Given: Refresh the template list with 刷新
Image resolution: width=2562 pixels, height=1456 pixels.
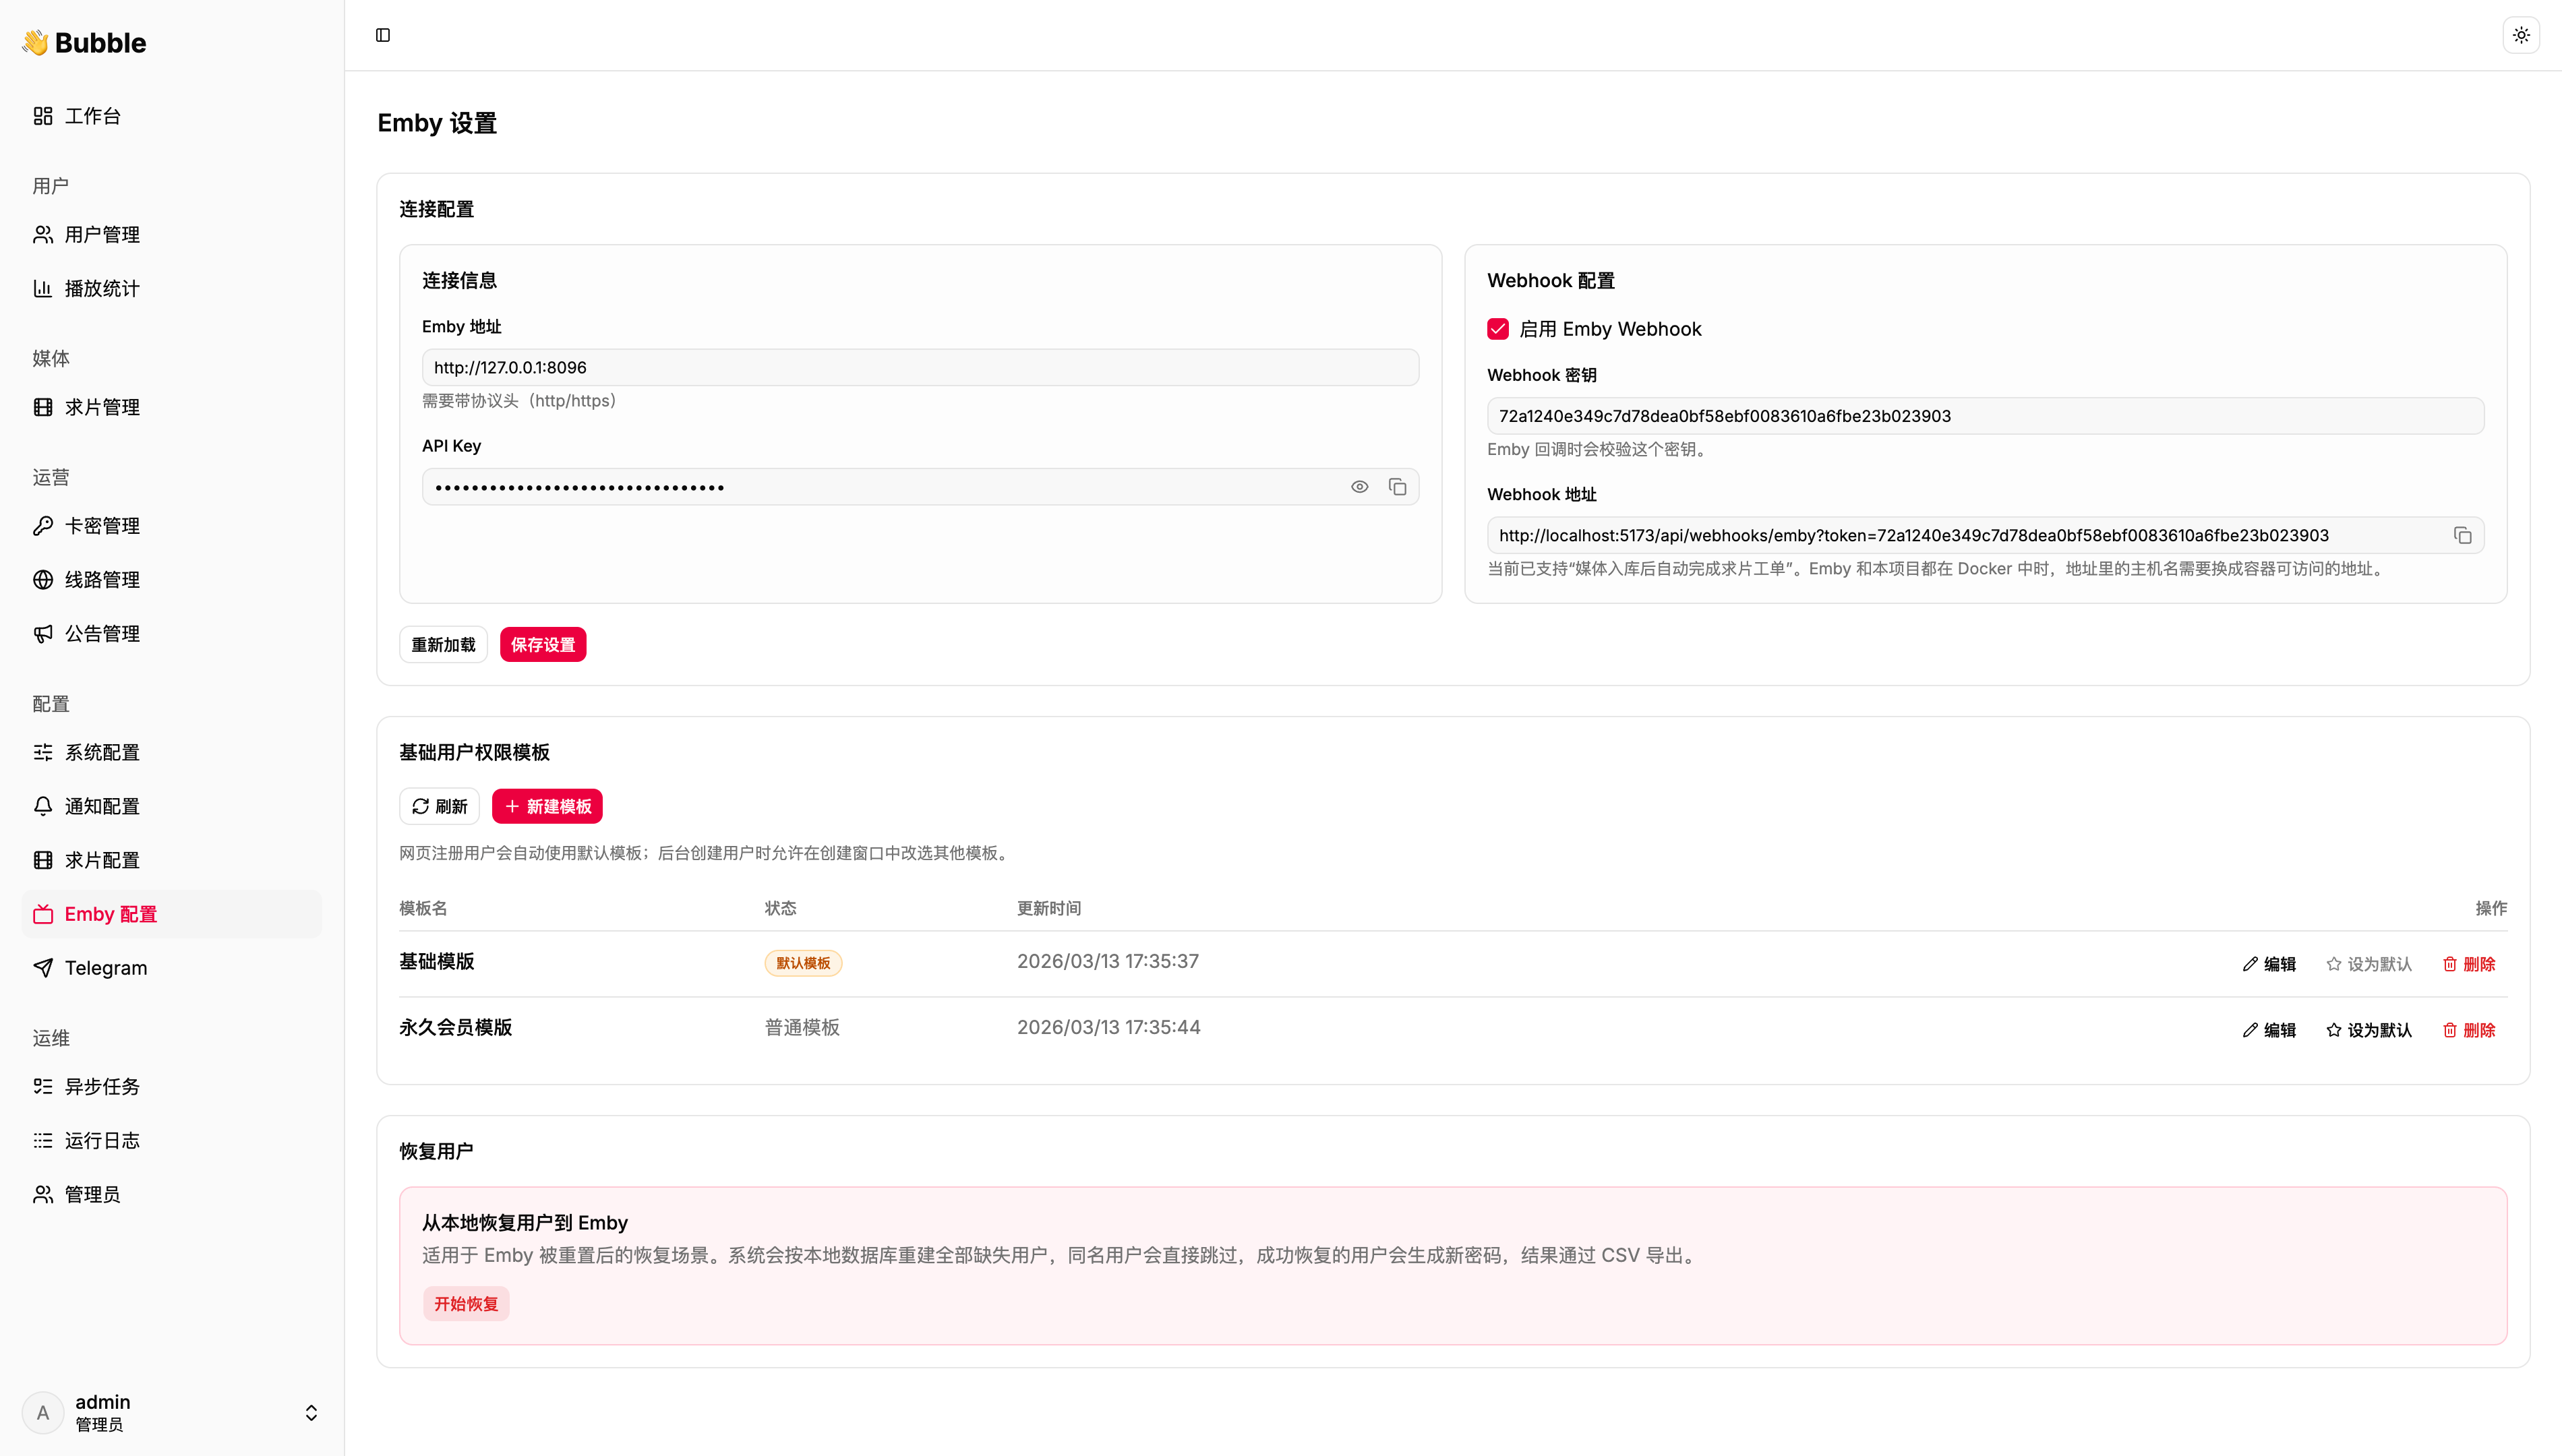Looking at the screenshot, I should click(x=439, y=806).
